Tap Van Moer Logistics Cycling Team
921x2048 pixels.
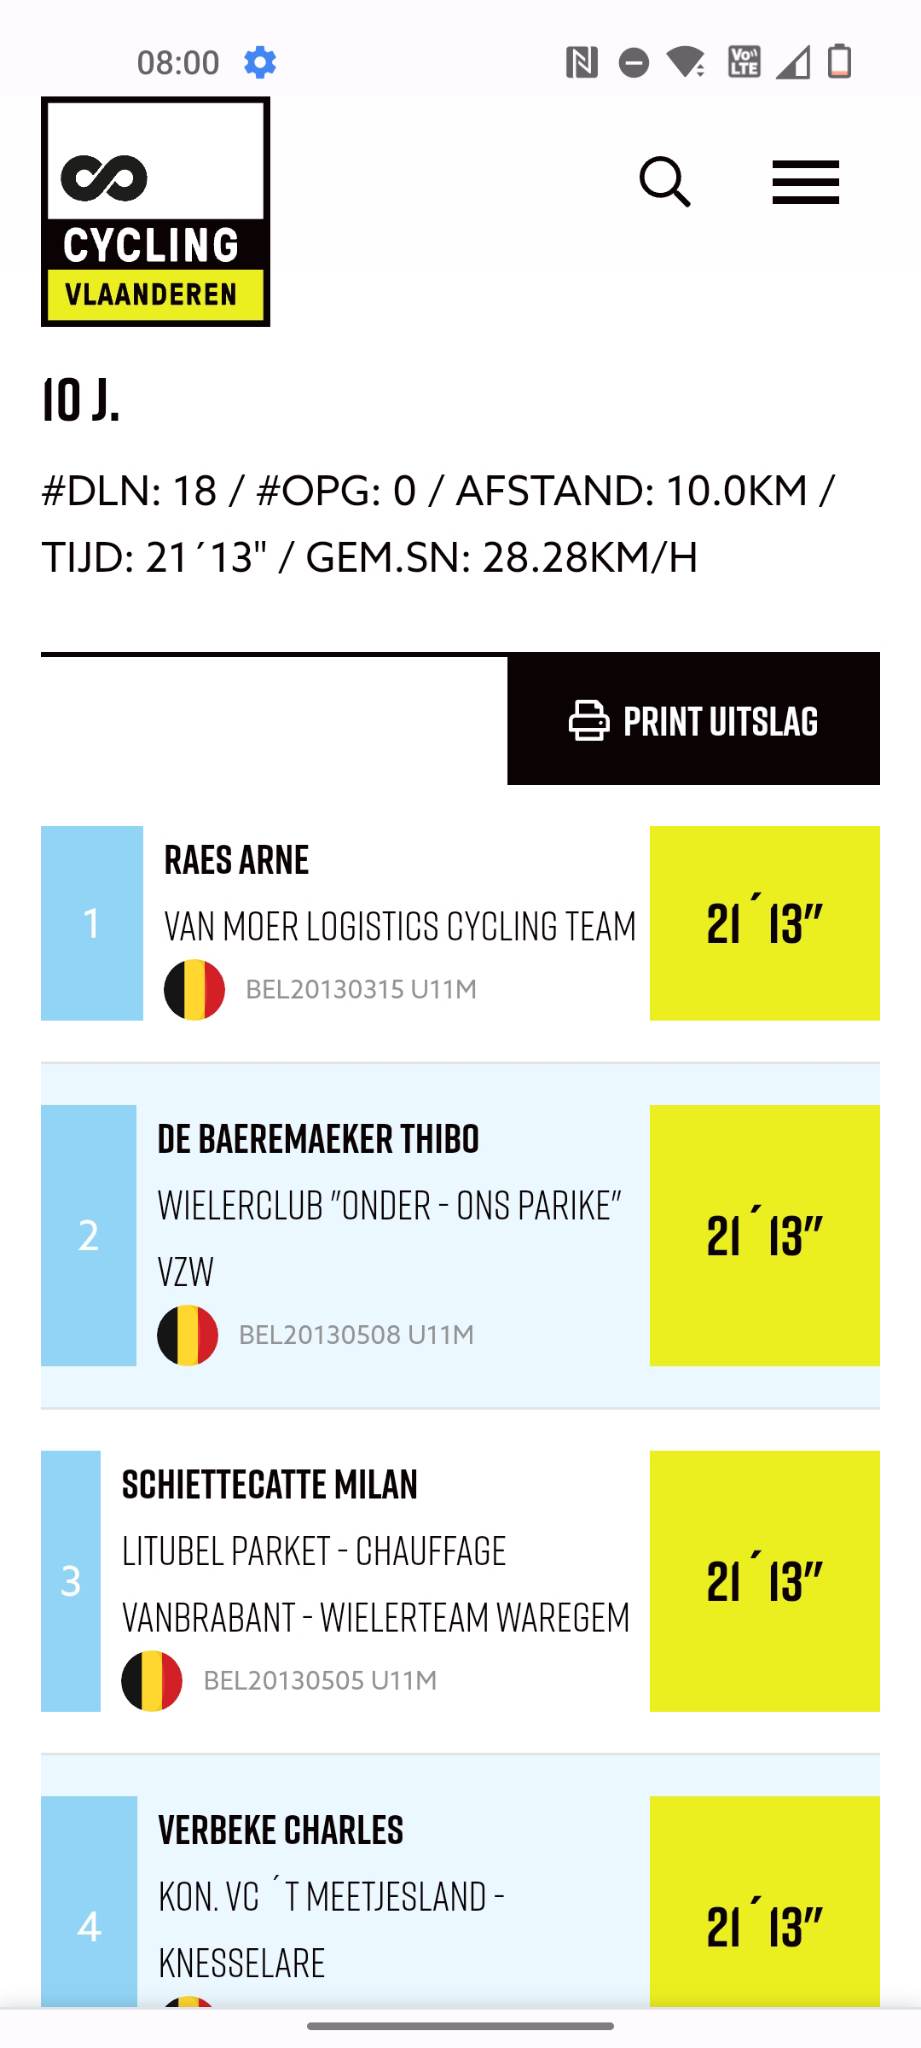click(400, 926)
